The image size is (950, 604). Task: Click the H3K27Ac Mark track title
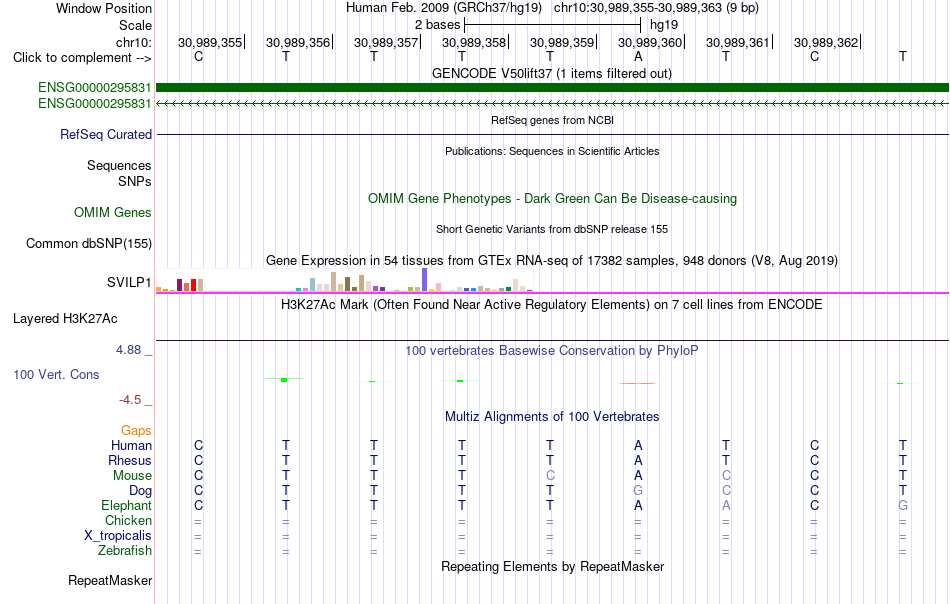coord(551,304)
